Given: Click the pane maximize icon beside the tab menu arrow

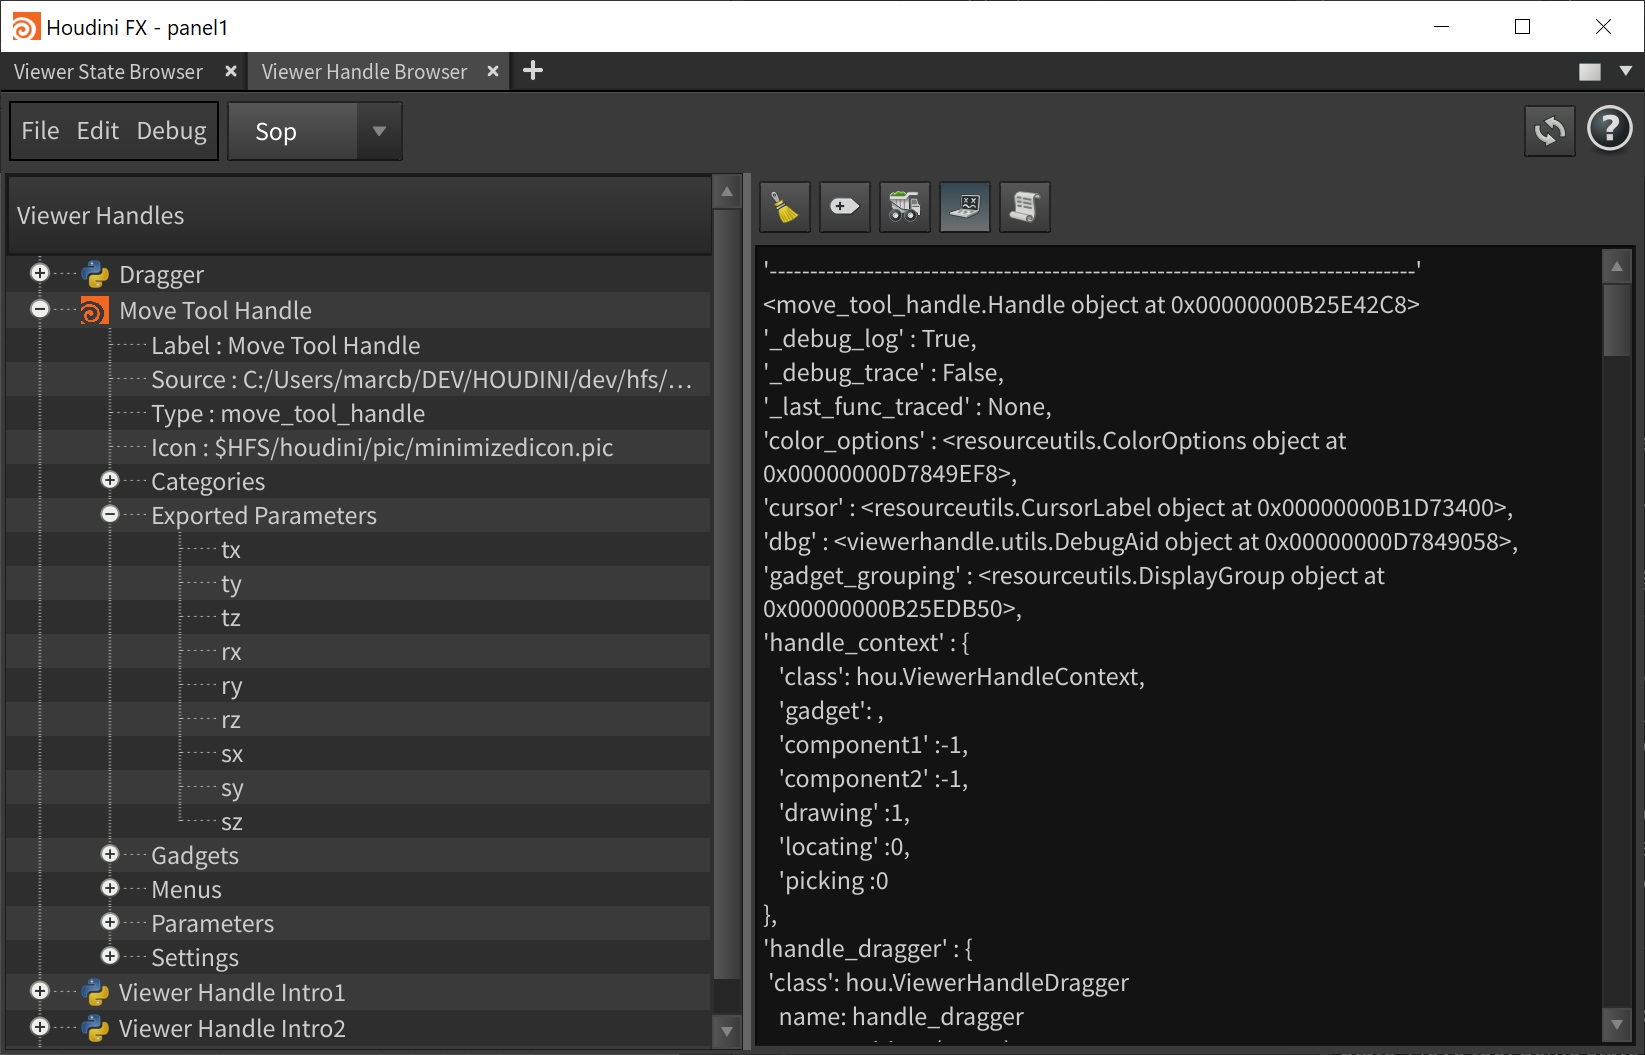Looking at the screenshot, I should 1589,72.
